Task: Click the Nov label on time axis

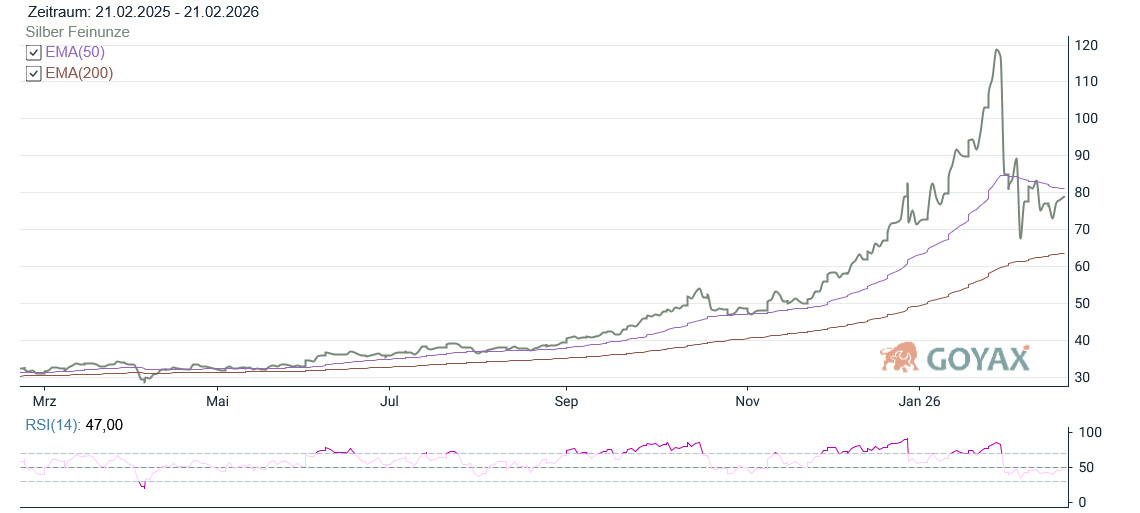Action: (747, 401)
